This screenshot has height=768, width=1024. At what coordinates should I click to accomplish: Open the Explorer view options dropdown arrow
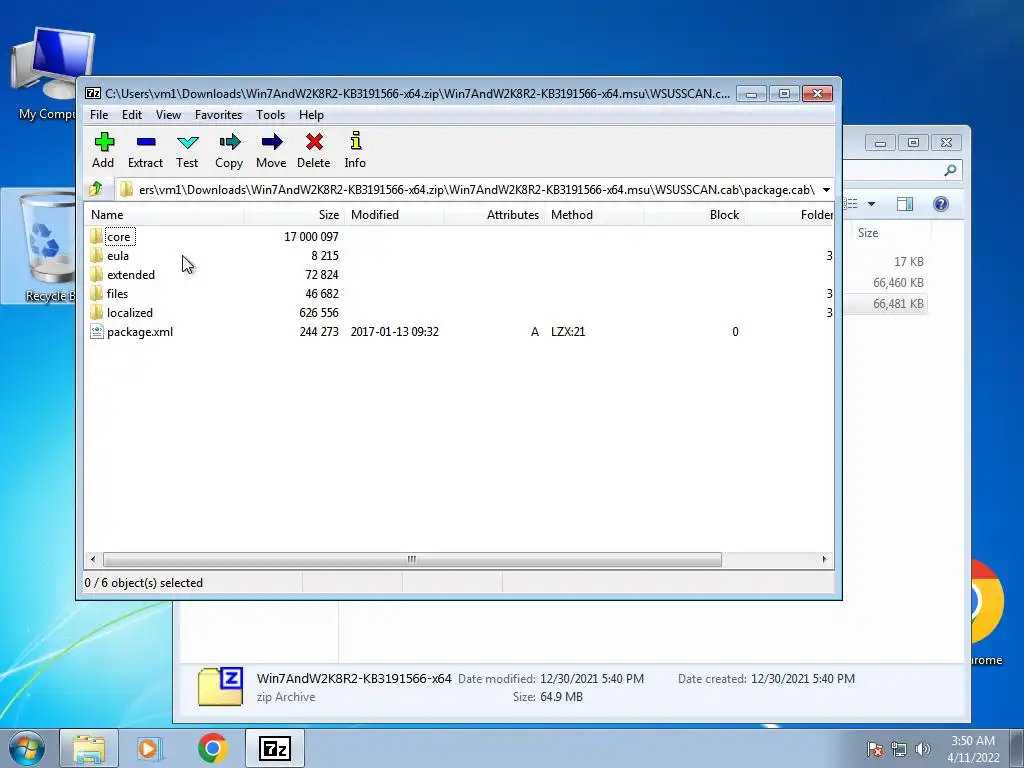(871, 204)
